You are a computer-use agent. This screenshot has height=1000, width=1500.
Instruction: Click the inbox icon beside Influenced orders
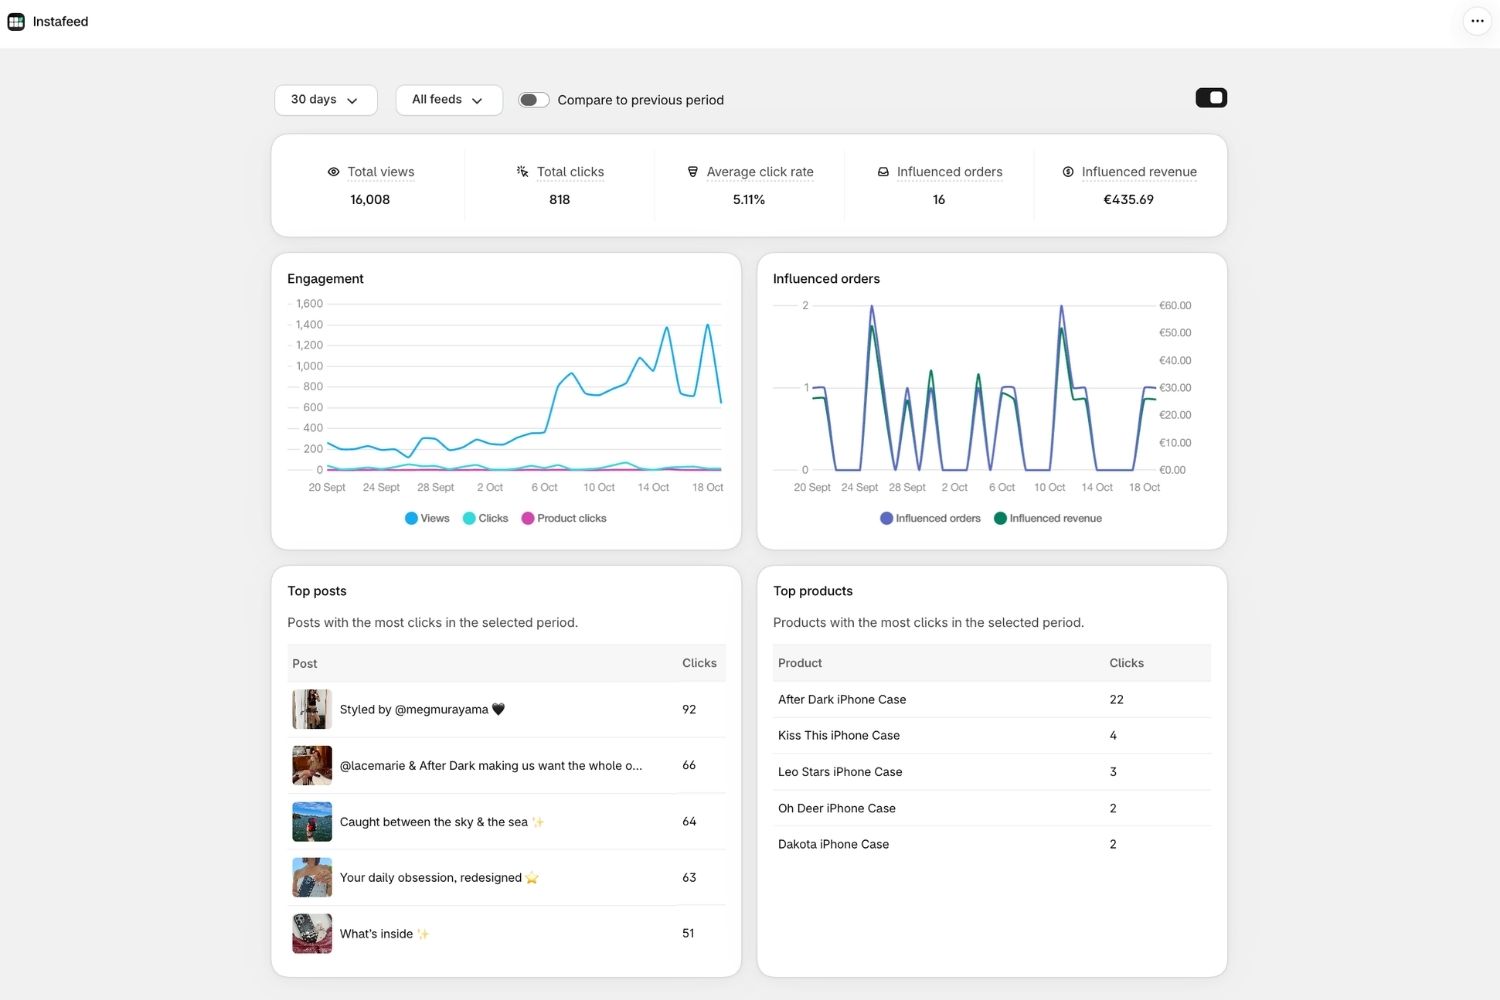point(883,172)
